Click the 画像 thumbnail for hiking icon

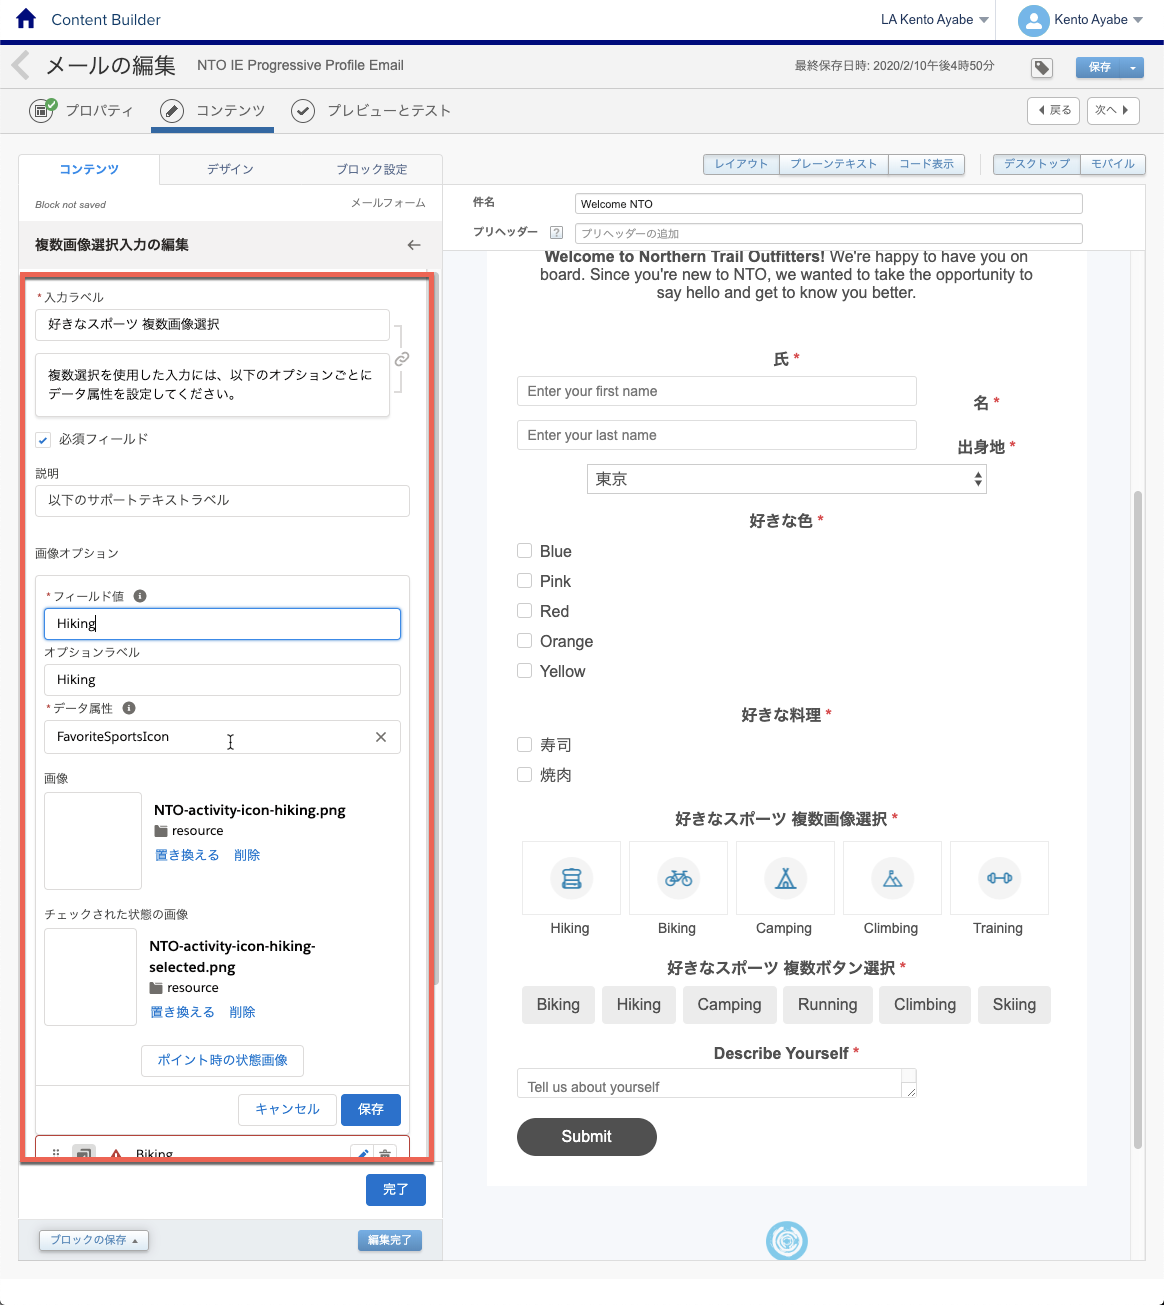pos(93,841)
